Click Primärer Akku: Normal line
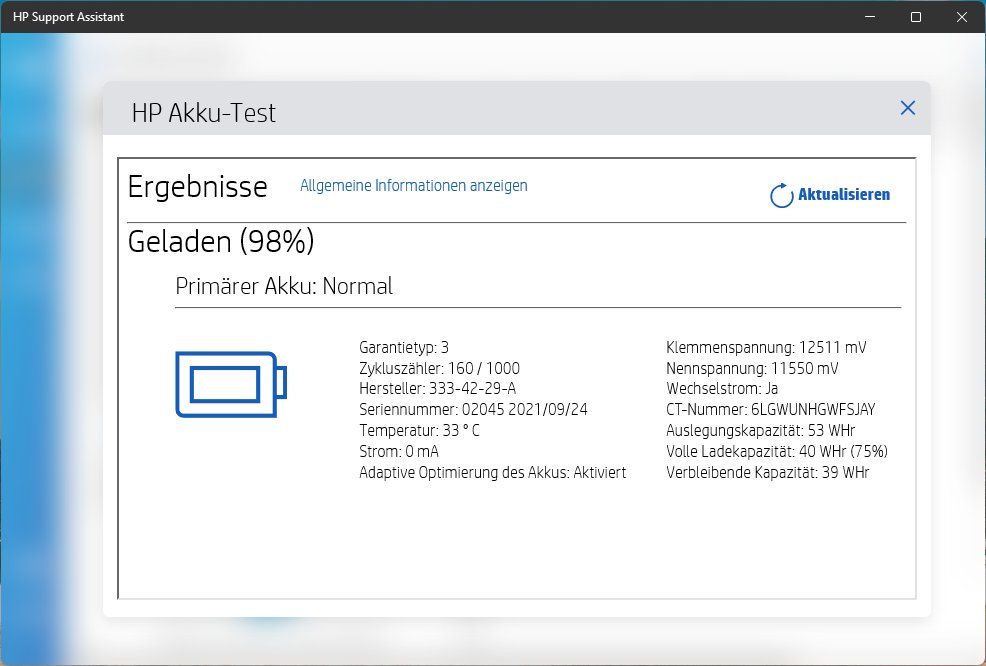This screenshot has height=666, width=986. coord(284,286)
